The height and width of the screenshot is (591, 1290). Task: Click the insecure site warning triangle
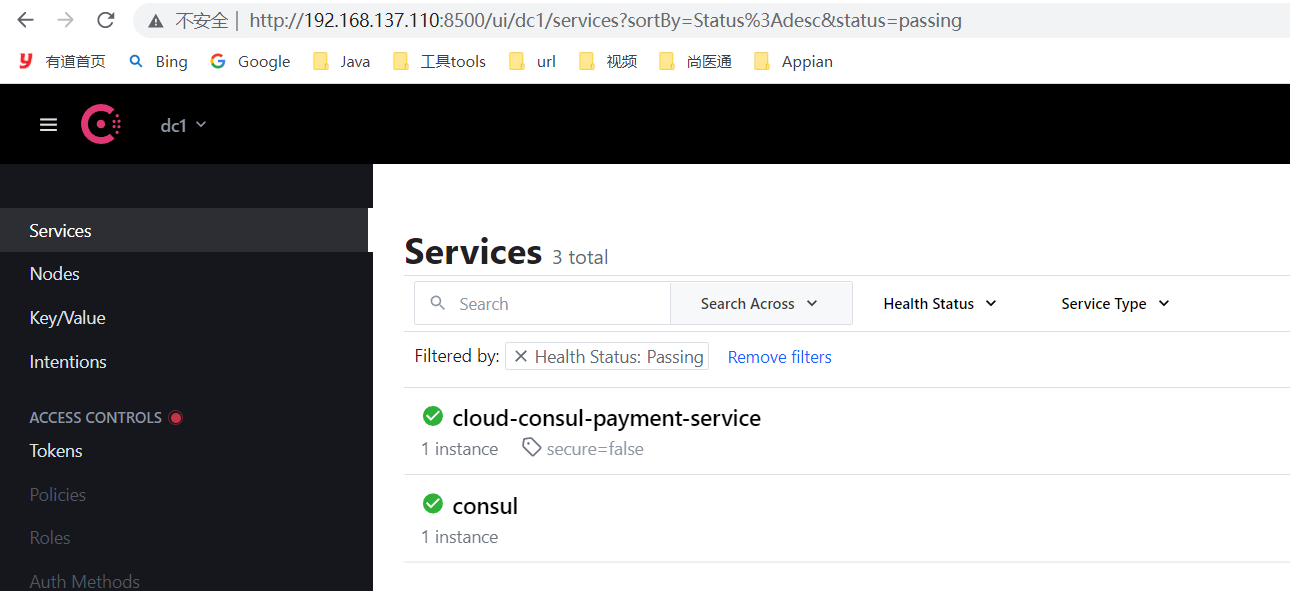[x=155, y=21]
